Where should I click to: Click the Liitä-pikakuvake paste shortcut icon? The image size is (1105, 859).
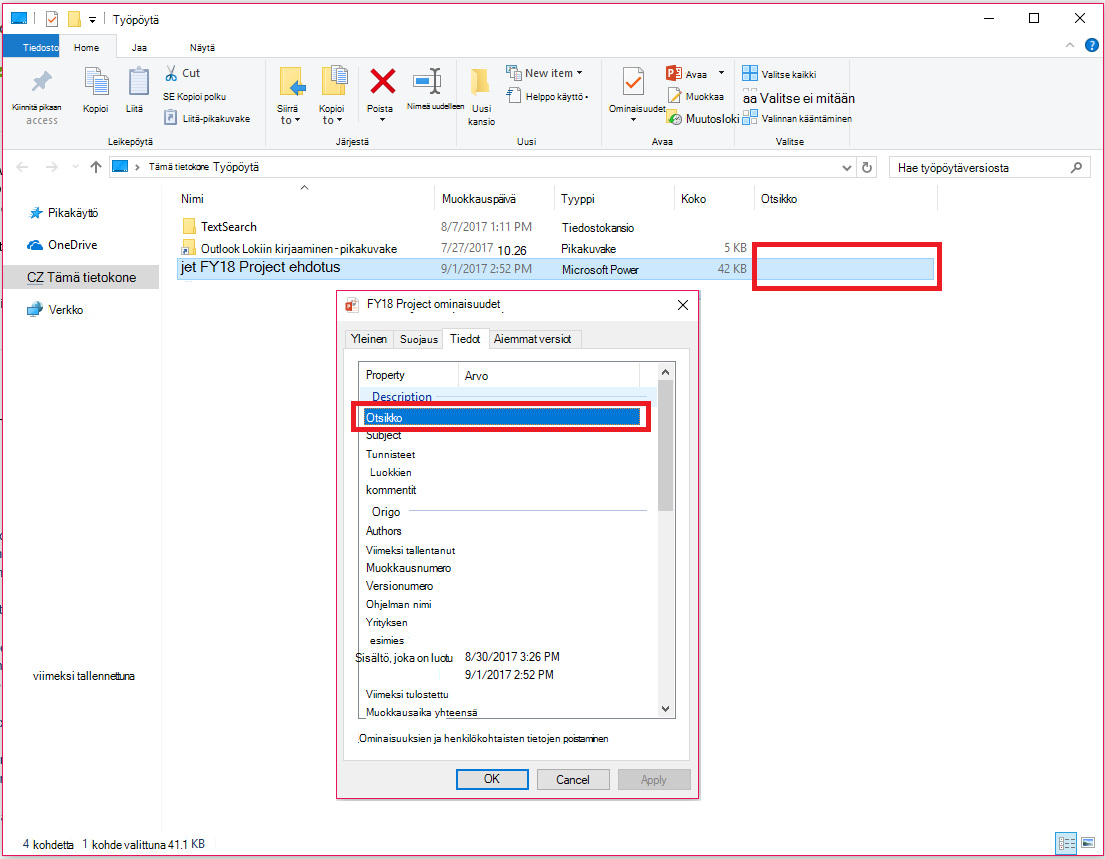(171, 118)
